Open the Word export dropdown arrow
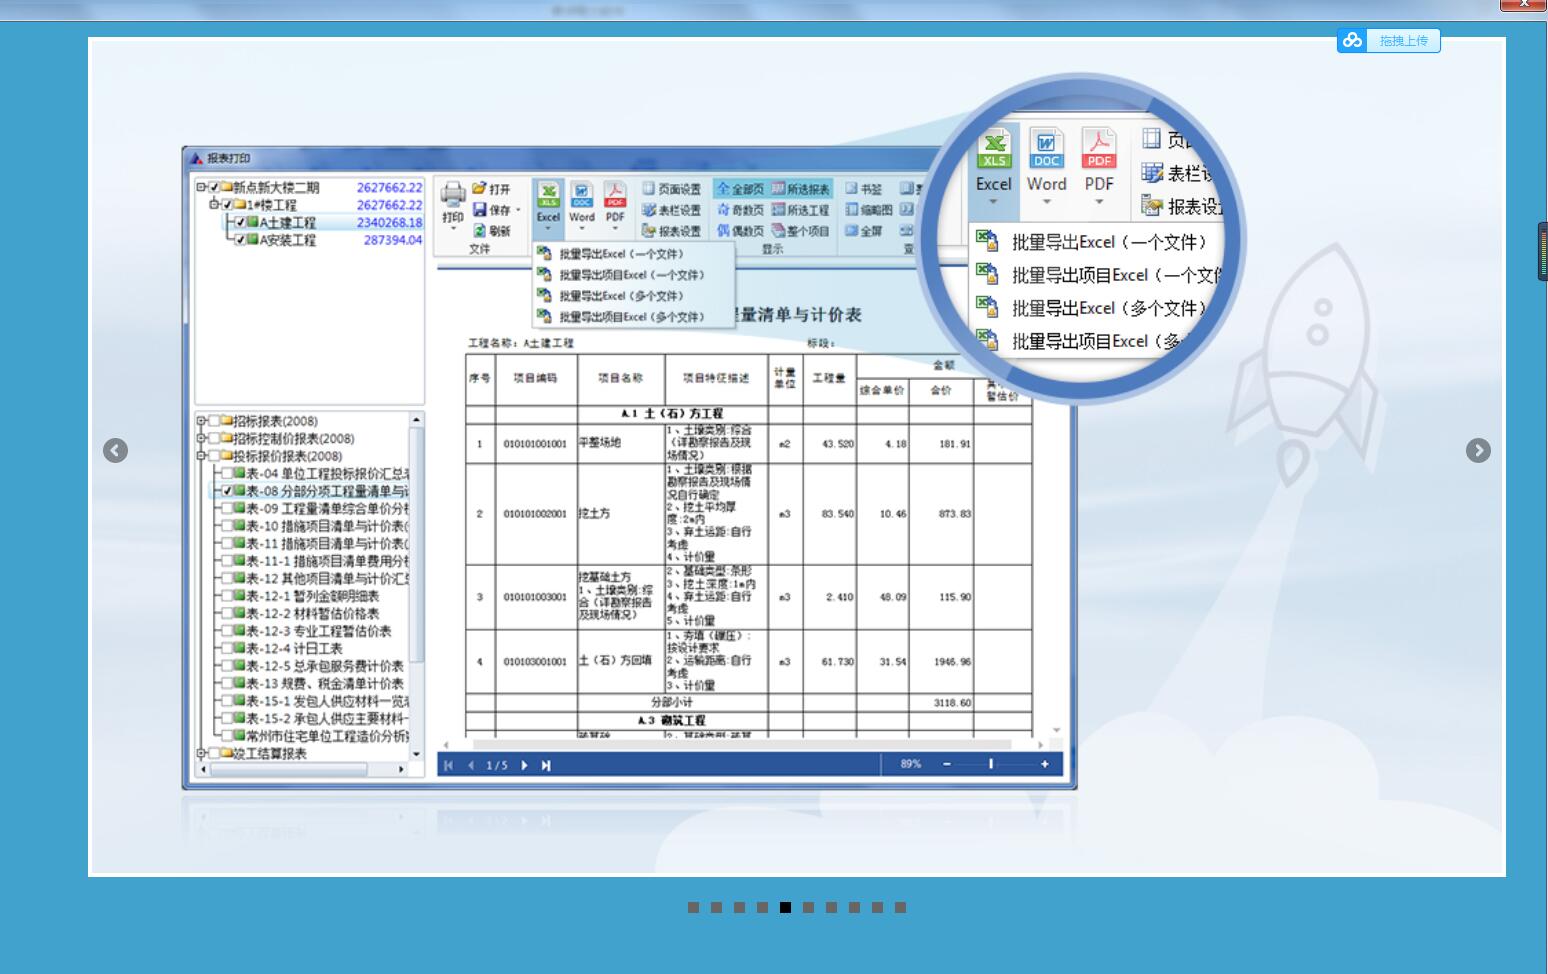1548x974 pixels. (x=583, y=228)
